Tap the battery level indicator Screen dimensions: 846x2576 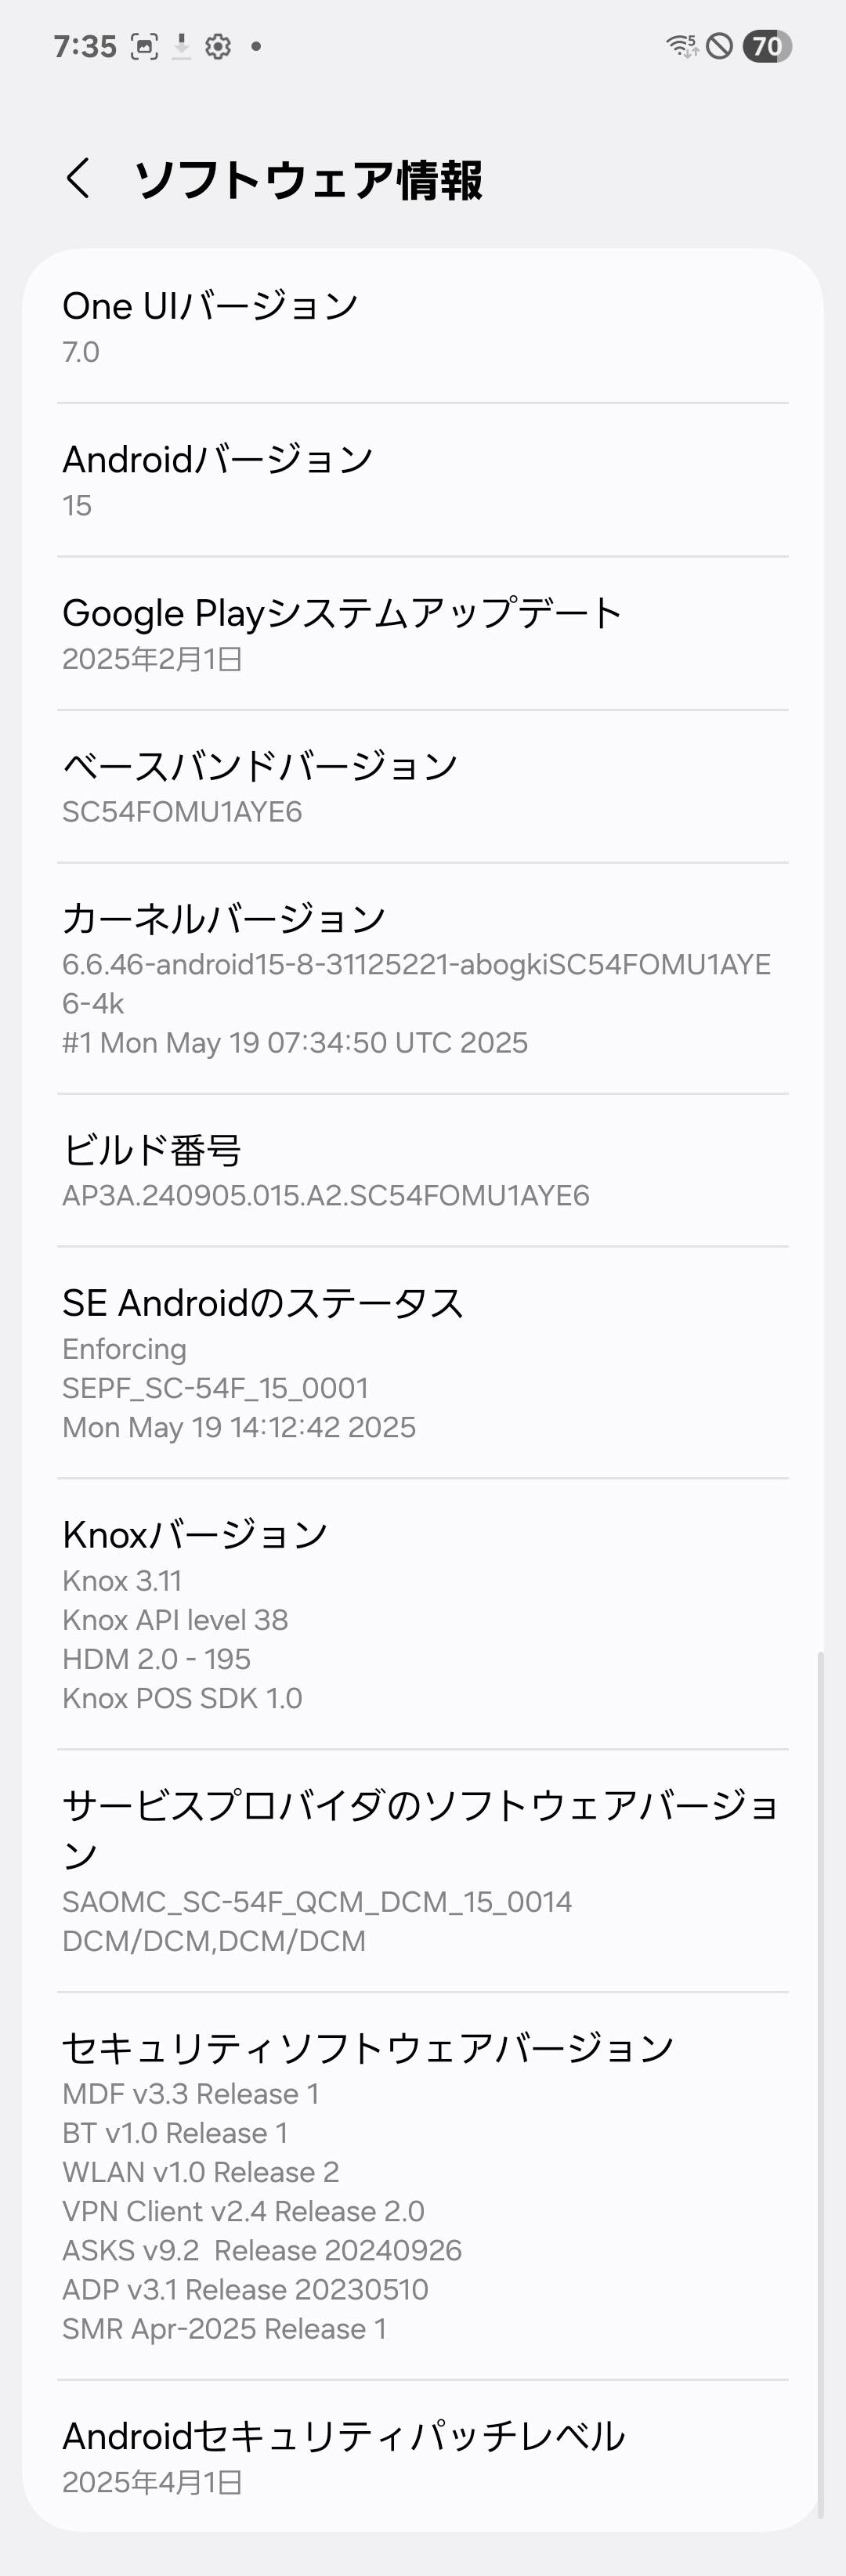pos(767,46)
